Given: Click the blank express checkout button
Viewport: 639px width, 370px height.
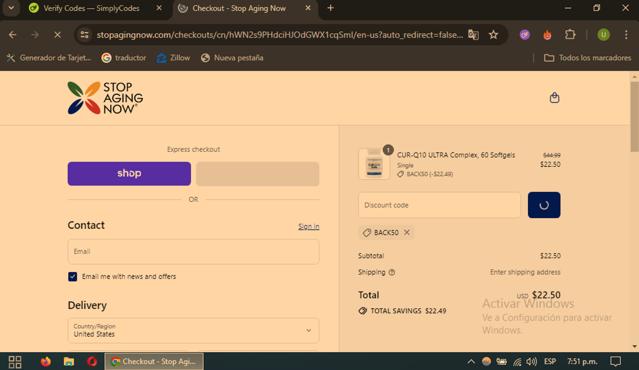Looking at the screenshot, I should tap(258, 174).
